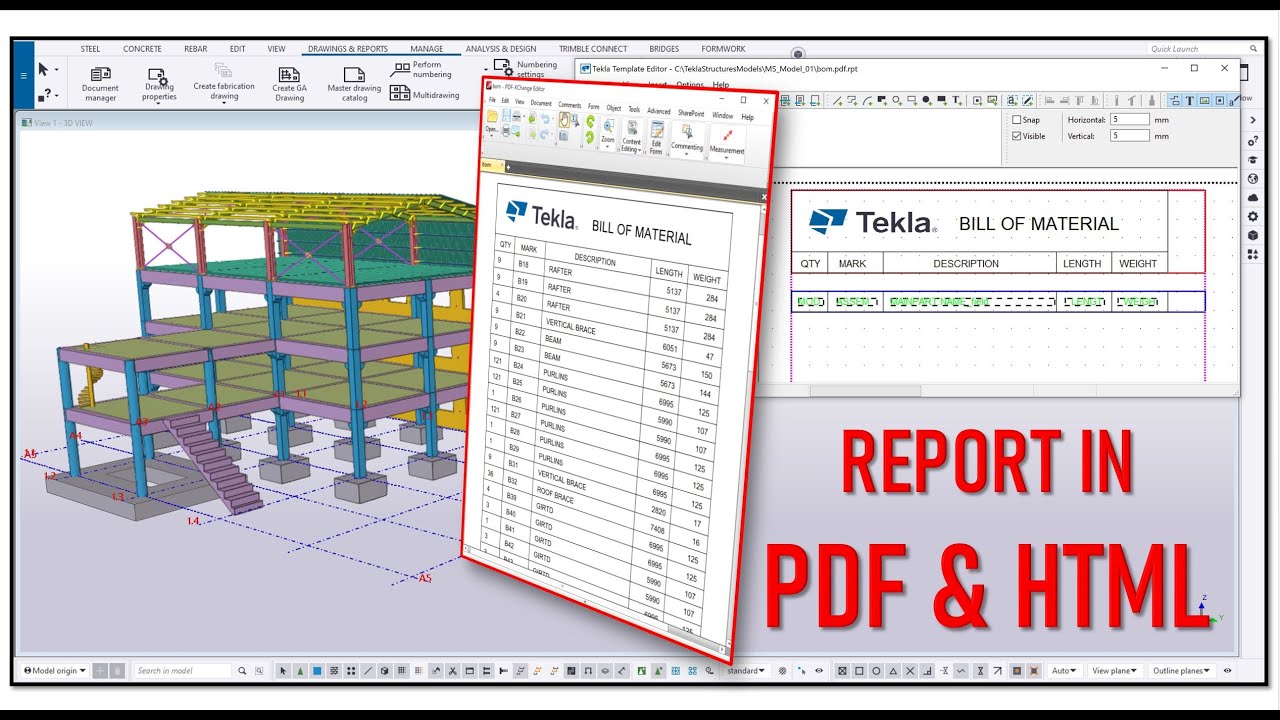Open the Tekla hamburger file menu
1280x720 pixels.
click(x=22, y=74)
